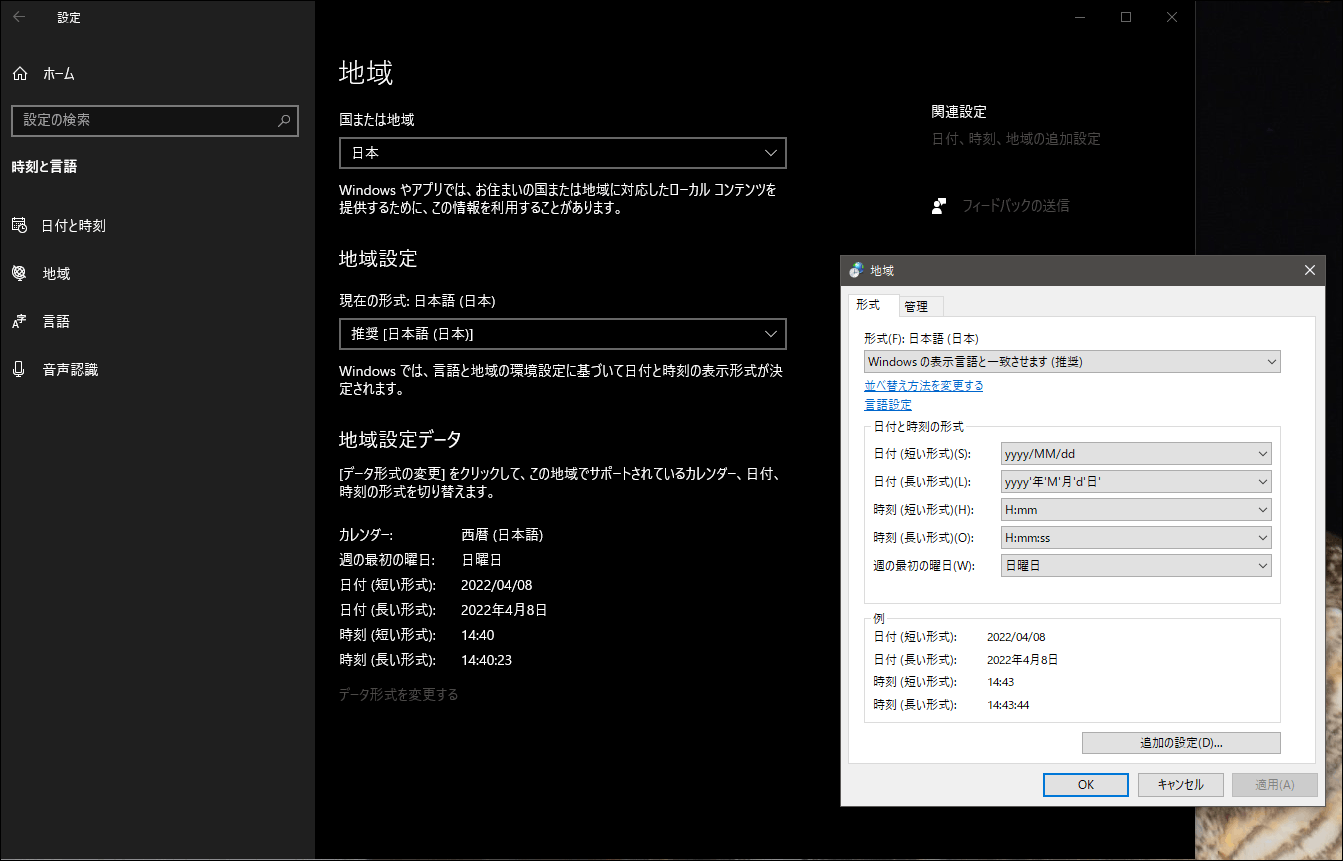This screenshot has height=861, width=1343.
Task: Open the 日付 (短い形式) yyyy/MM/dd dropdown
Action: coord(1136,454)
